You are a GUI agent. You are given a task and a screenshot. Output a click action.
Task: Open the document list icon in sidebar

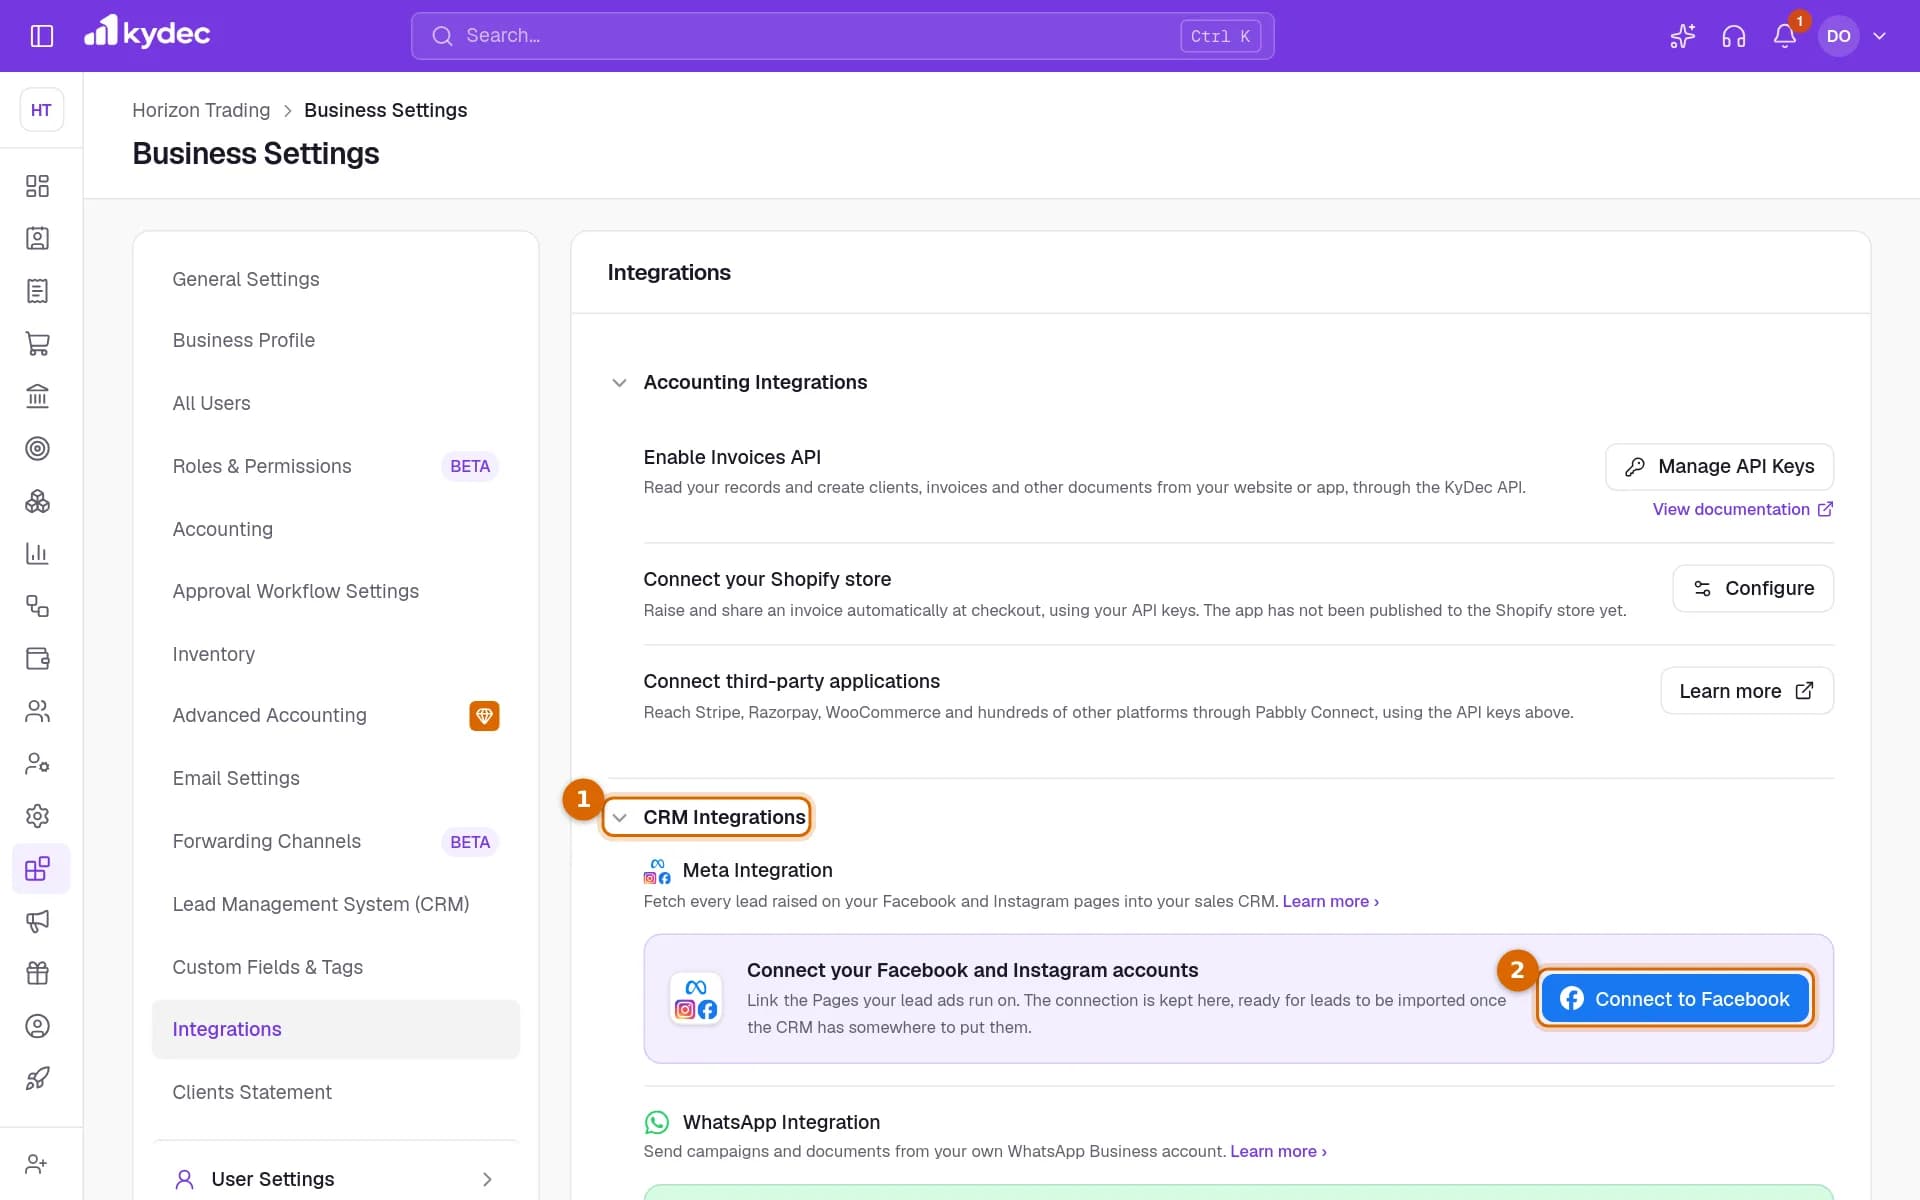[37, 291]
